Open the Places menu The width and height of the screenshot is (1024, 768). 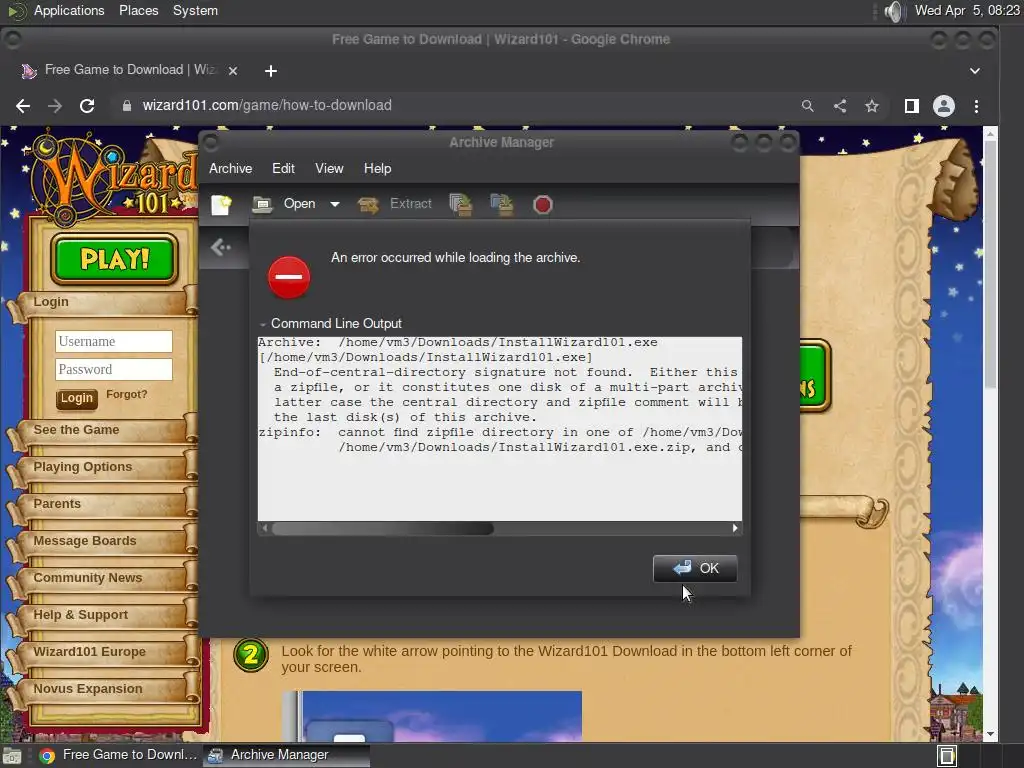(138, 10)
